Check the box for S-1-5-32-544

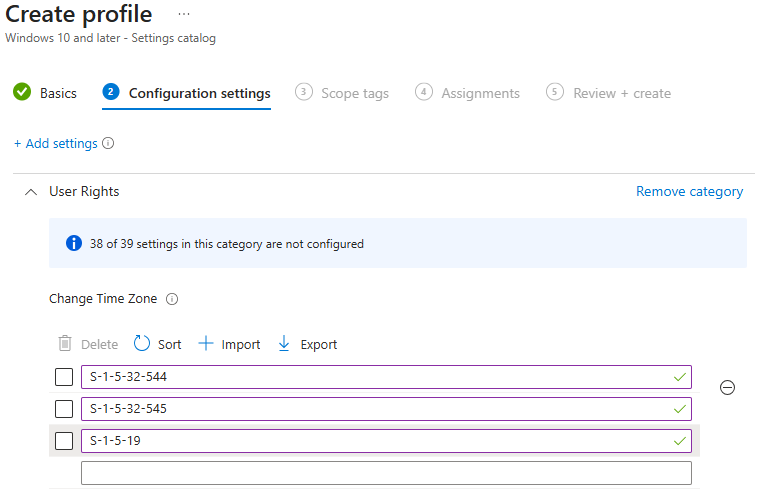(x=64, y=377)
